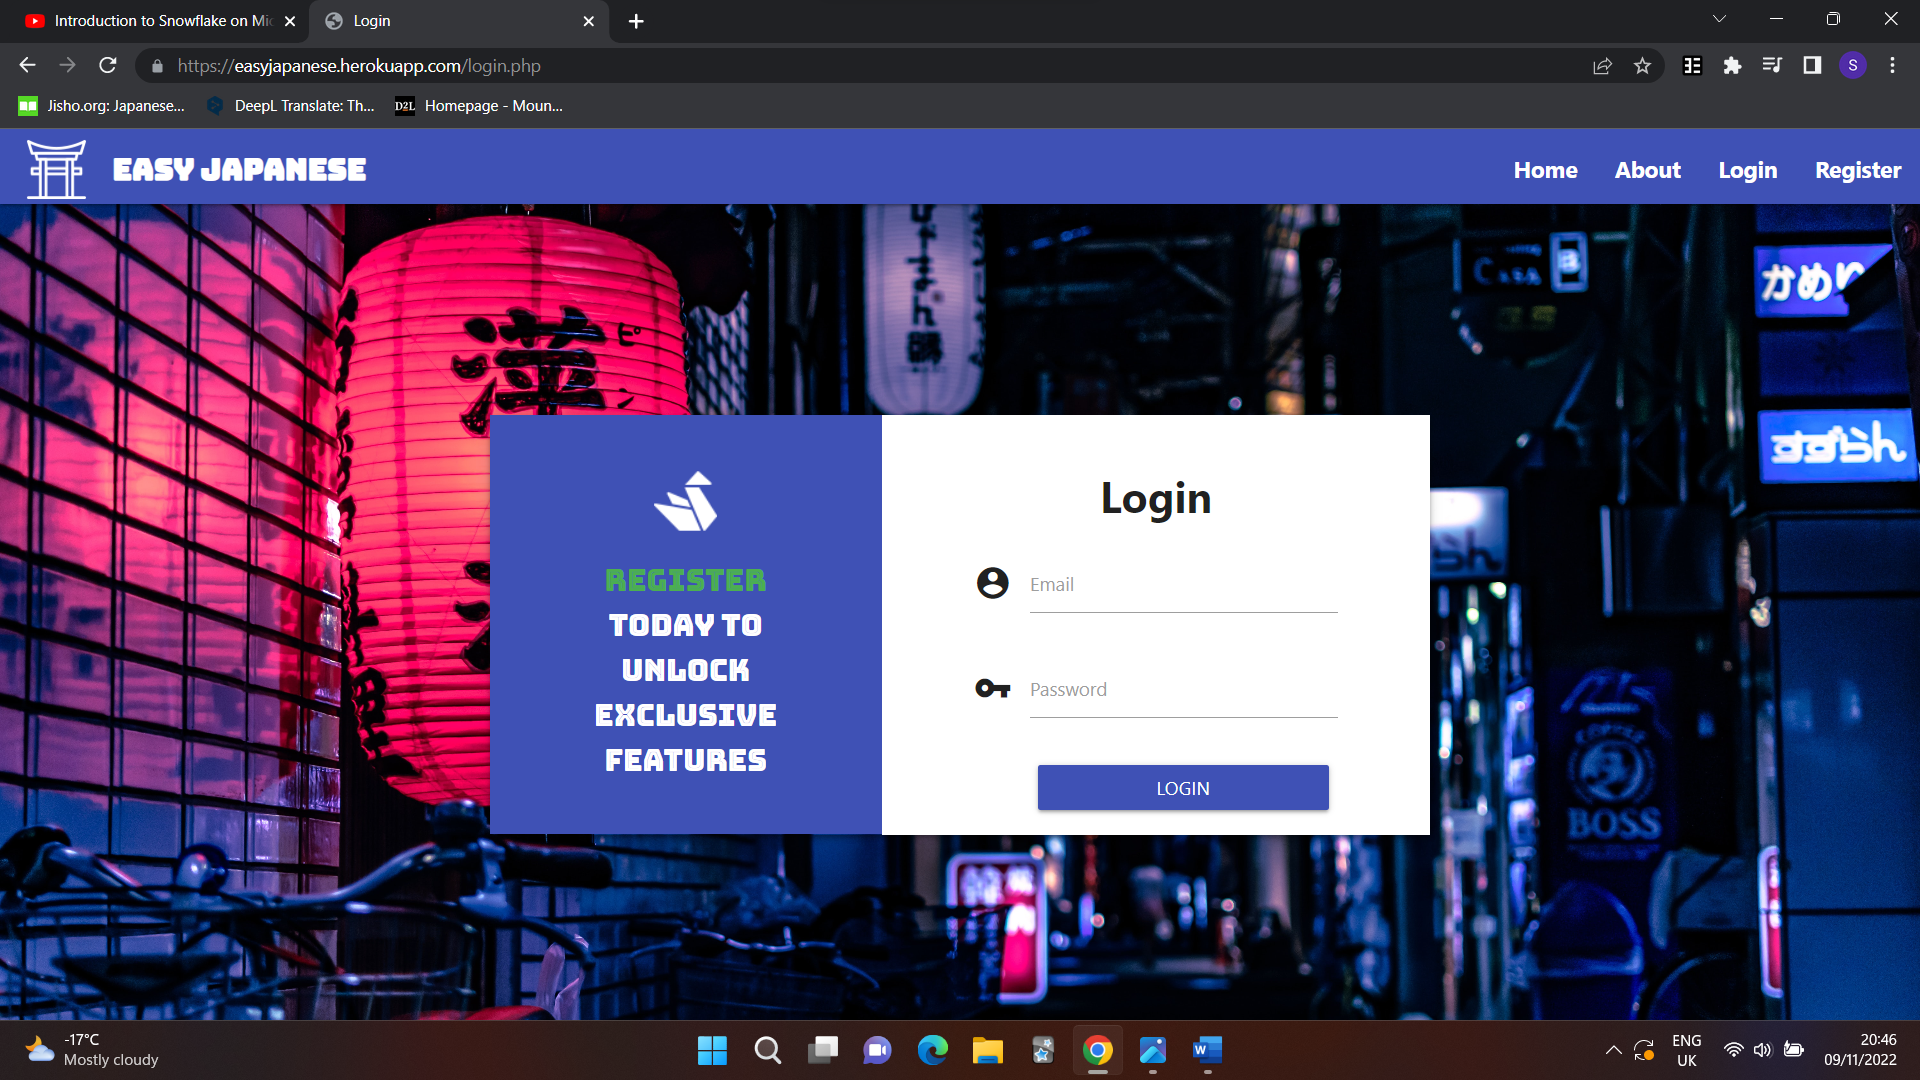Focus the Password input field

click(1183, 691)
